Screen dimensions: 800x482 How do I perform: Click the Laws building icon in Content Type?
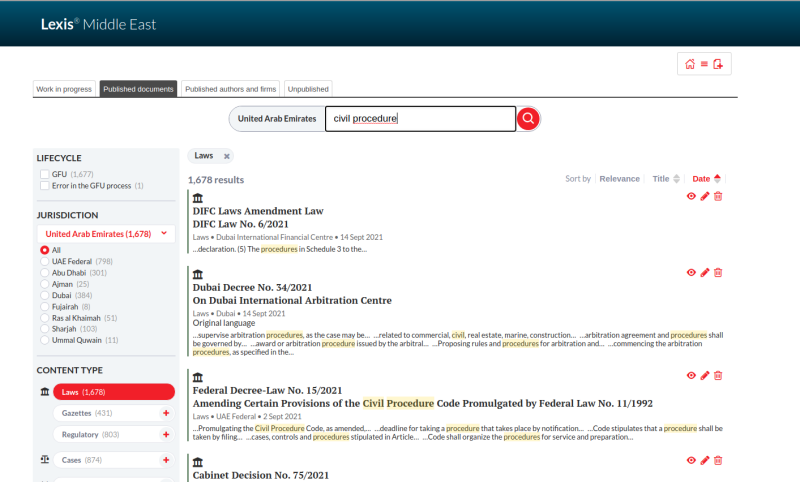tap(45, 392)
